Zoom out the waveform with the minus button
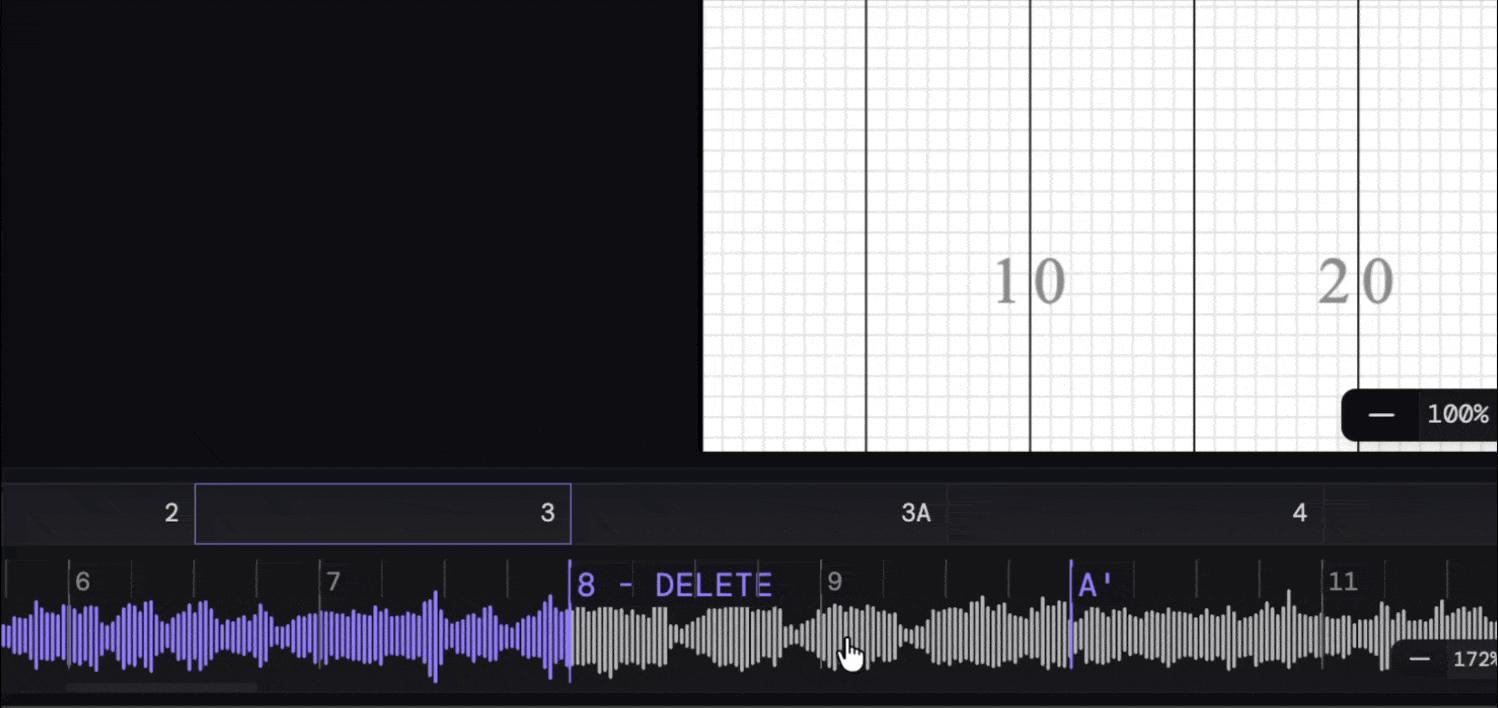The width and height of the screenshot is (1498, 708). (x=1419, y=659)
